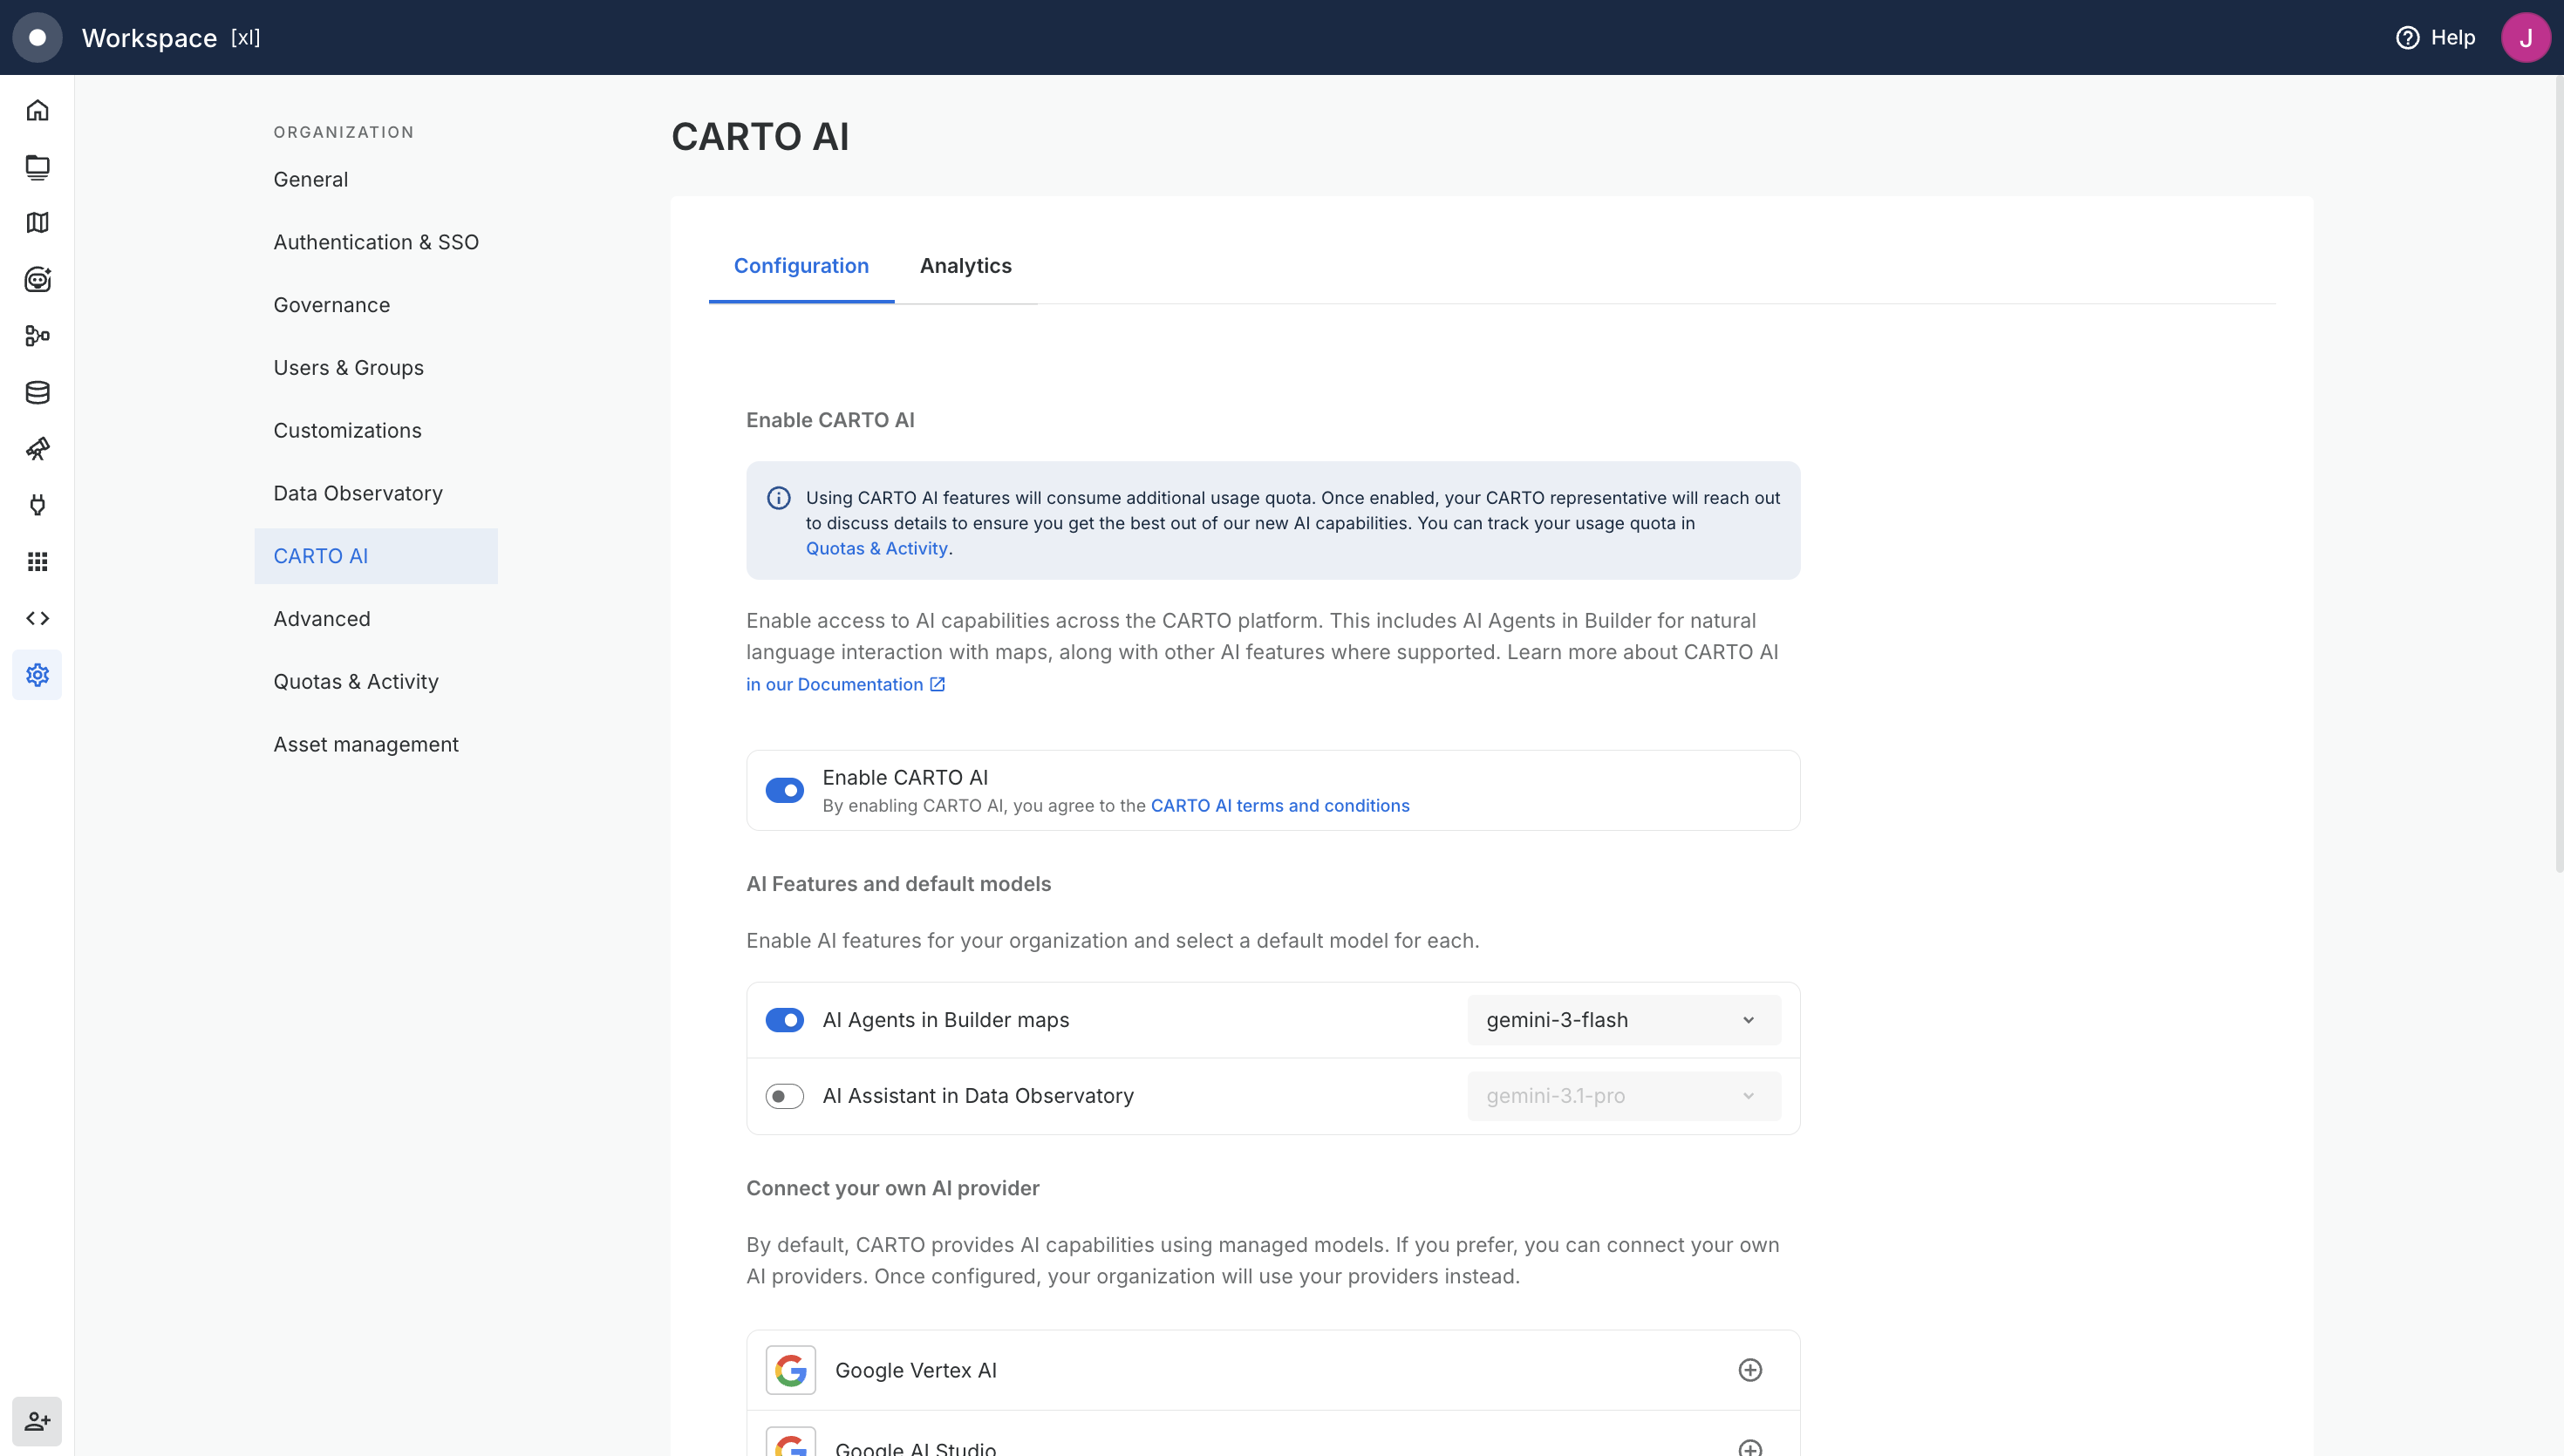Switch to the Analytics tab
This screenshot has width=2564, height=1456.
966,266
